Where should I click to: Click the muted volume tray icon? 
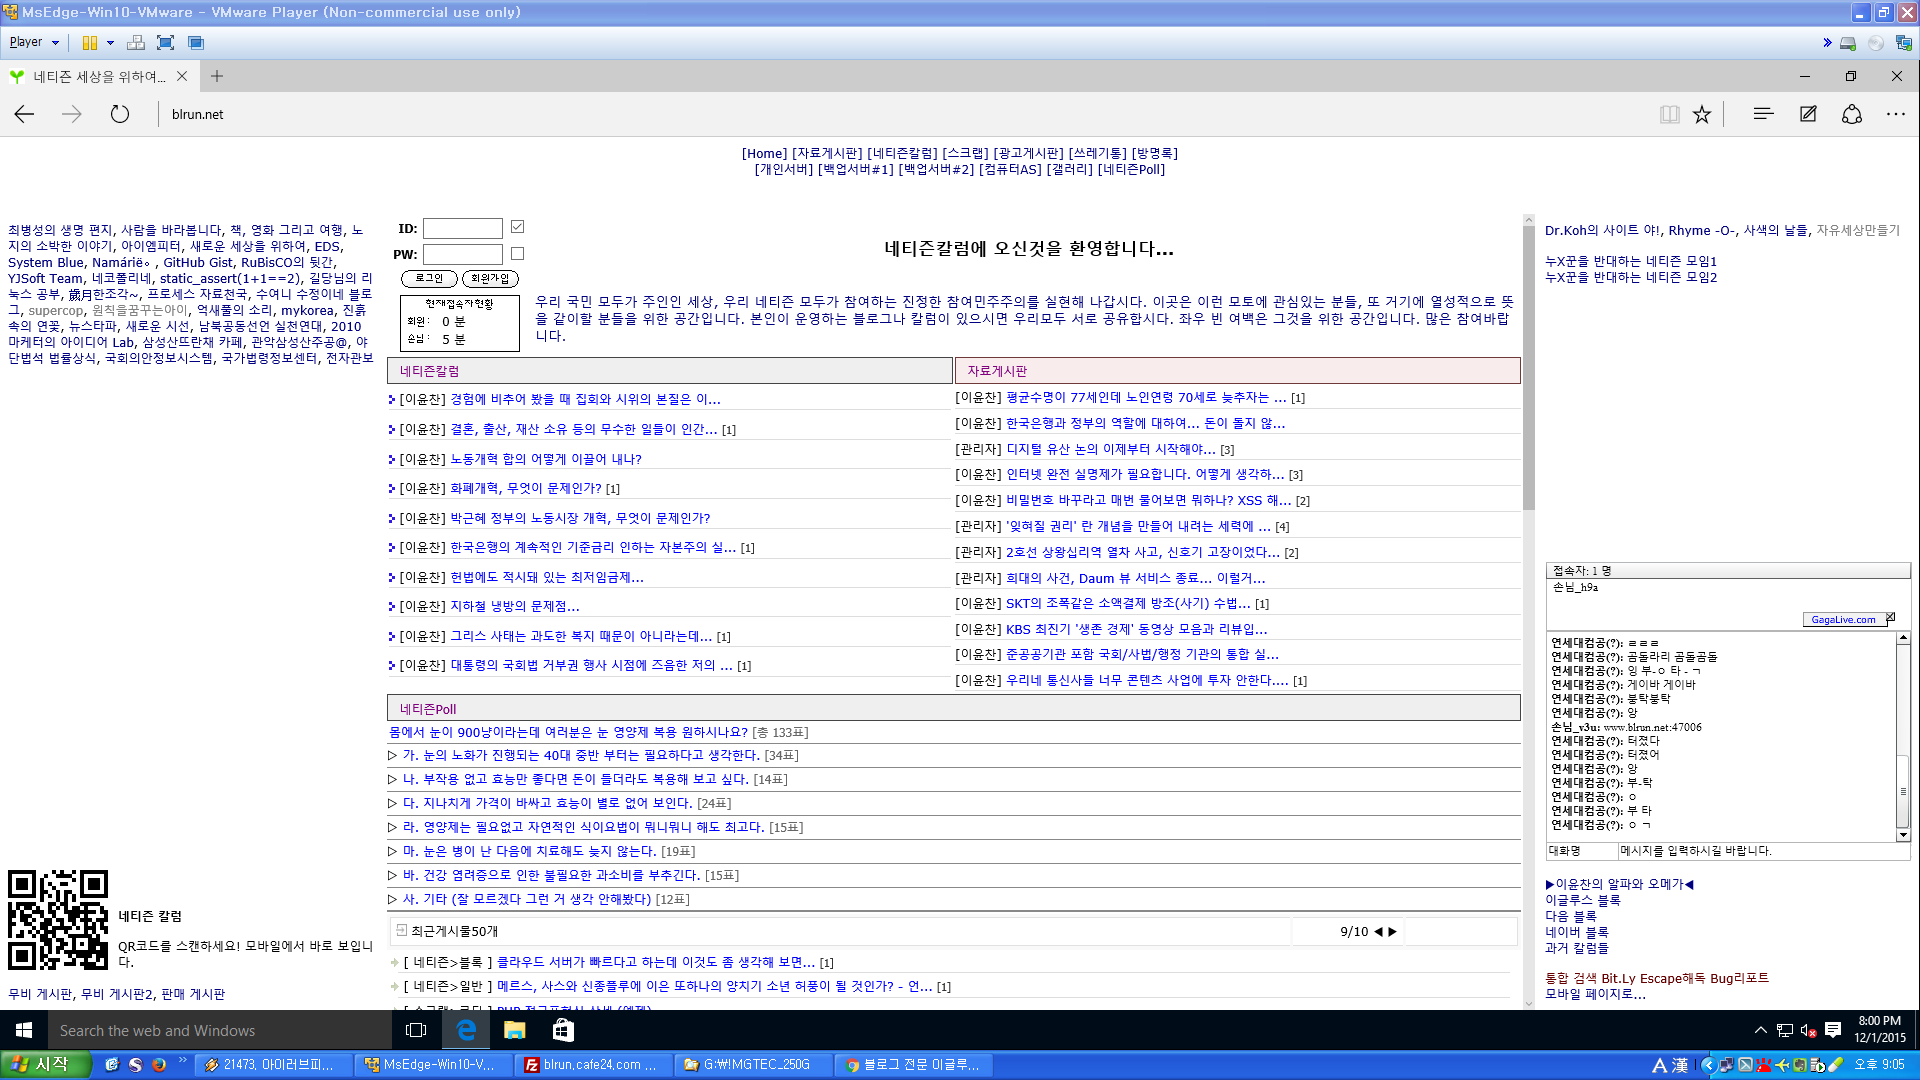pyautogui.click(x=1808, y=1030)
